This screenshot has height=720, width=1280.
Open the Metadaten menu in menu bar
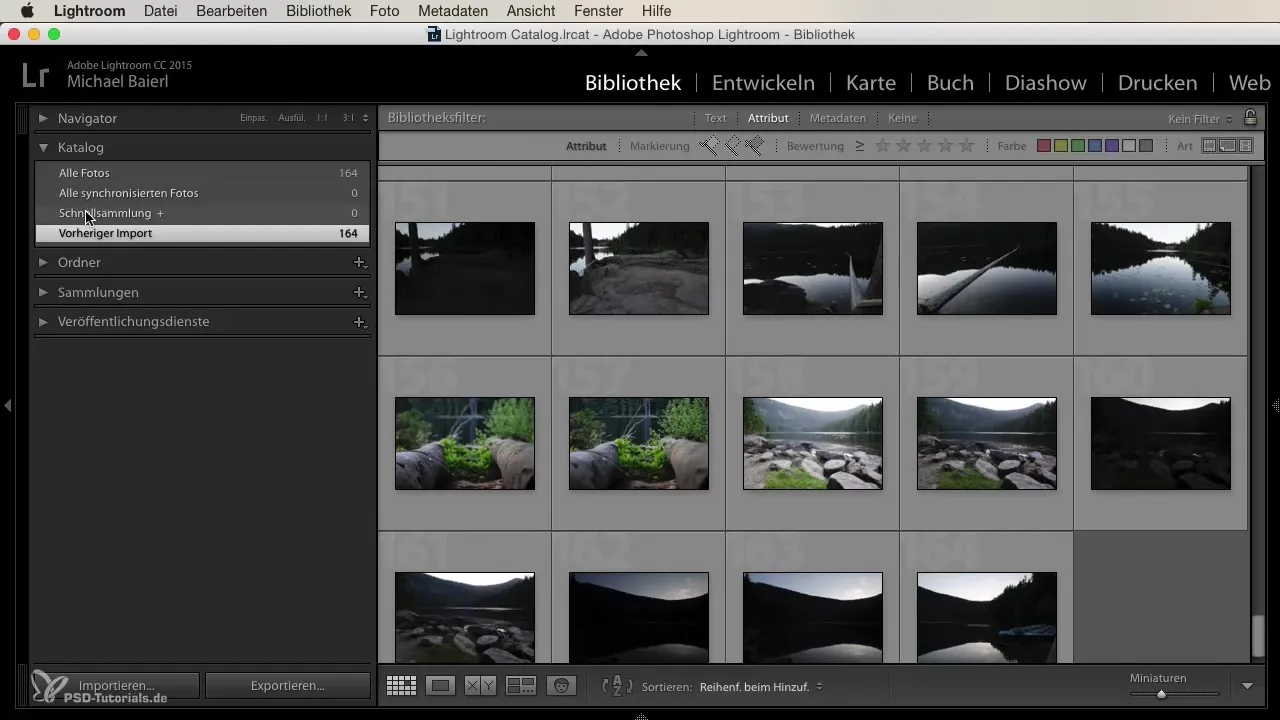453,11
